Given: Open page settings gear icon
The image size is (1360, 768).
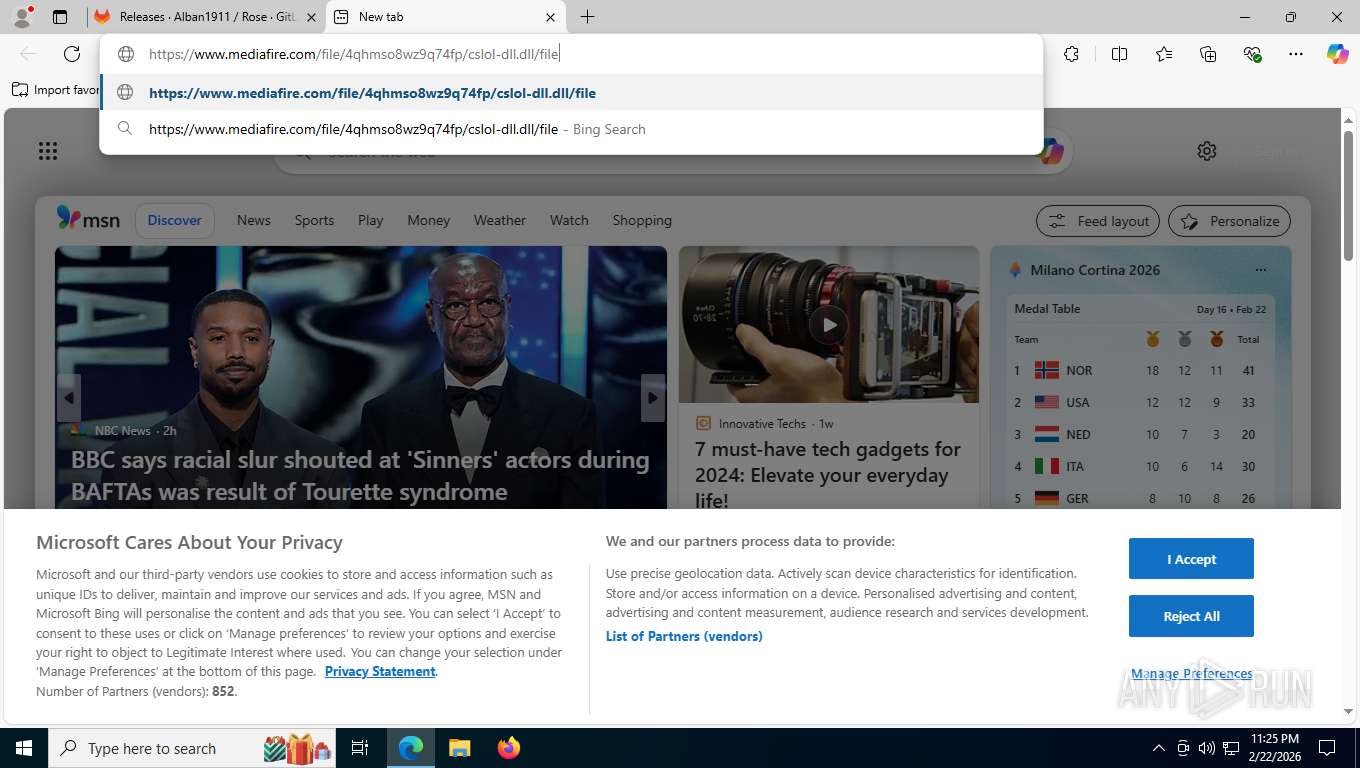Looking at the screenshot, I should [x=1207, y=151].
